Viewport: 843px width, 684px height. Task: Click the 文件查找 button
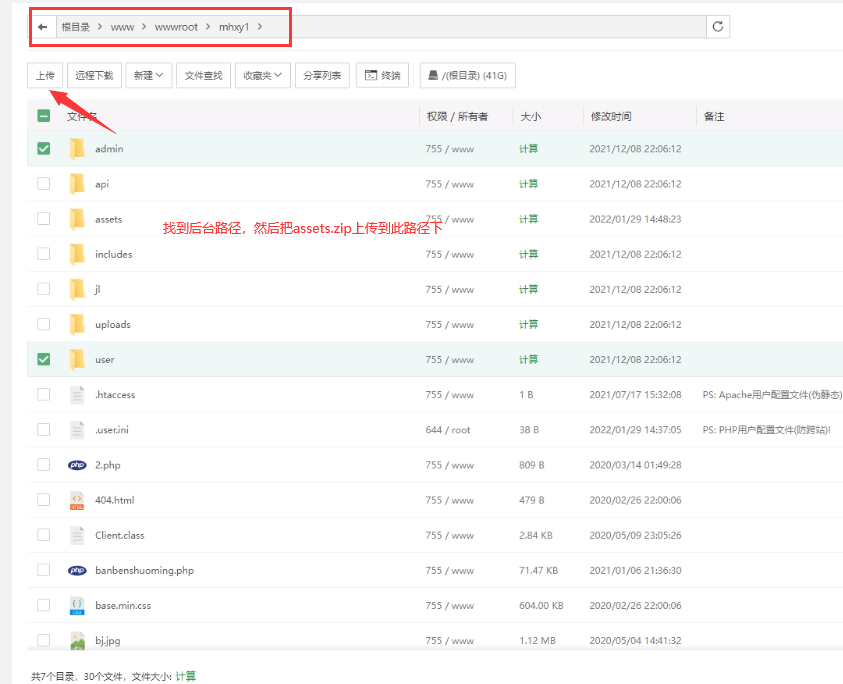(203, 75)
